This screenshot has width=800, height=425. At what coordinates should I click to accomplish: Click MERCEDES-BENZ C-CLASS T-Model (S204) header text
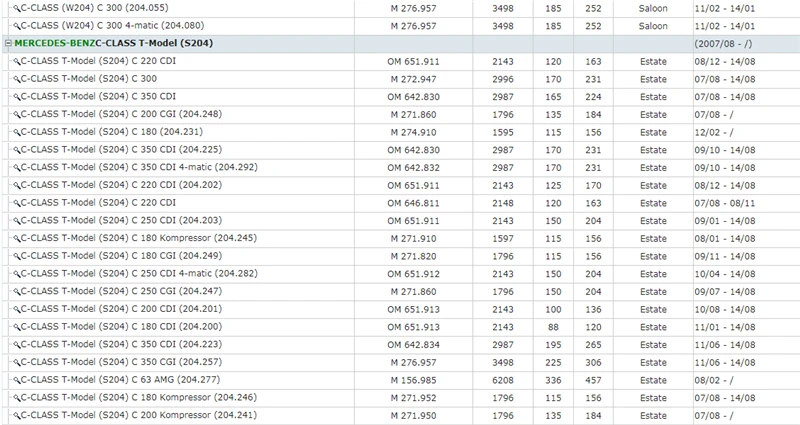pos(113,43)
